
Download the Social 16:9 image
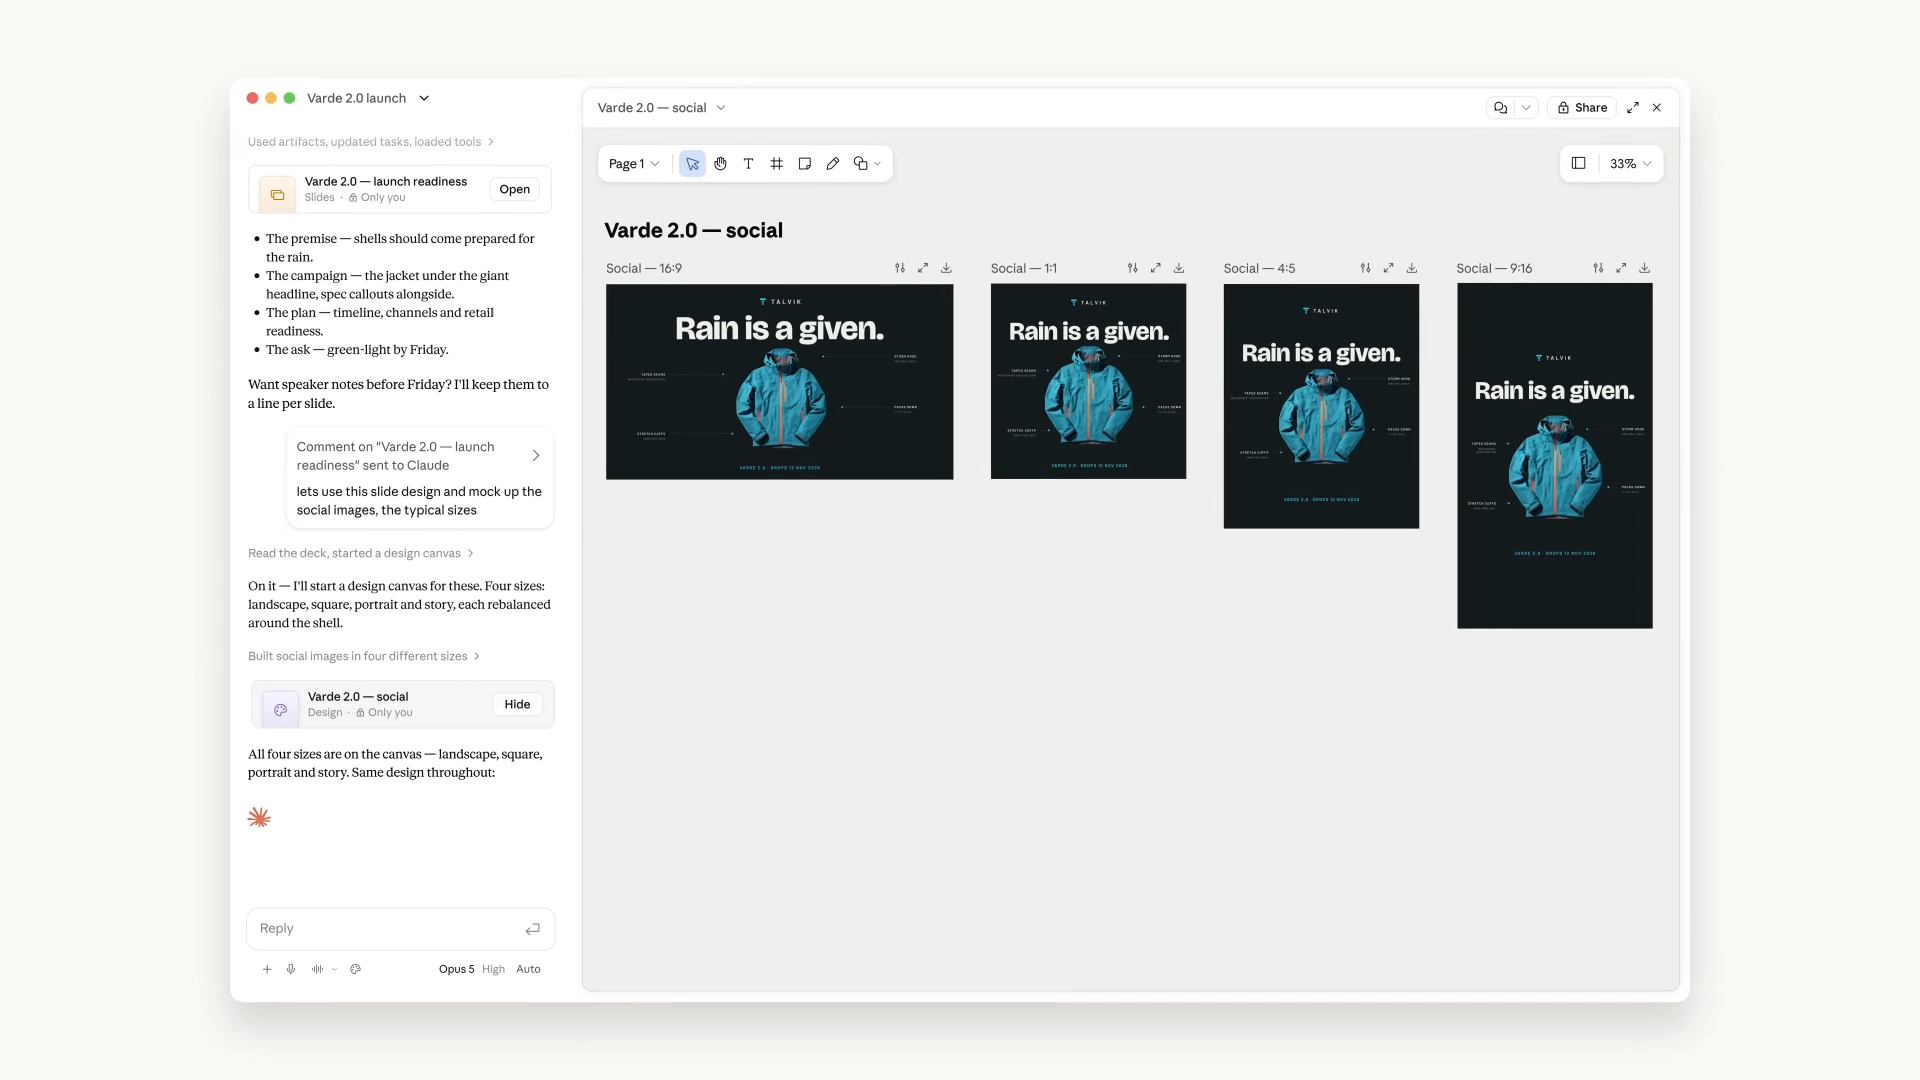946,268
